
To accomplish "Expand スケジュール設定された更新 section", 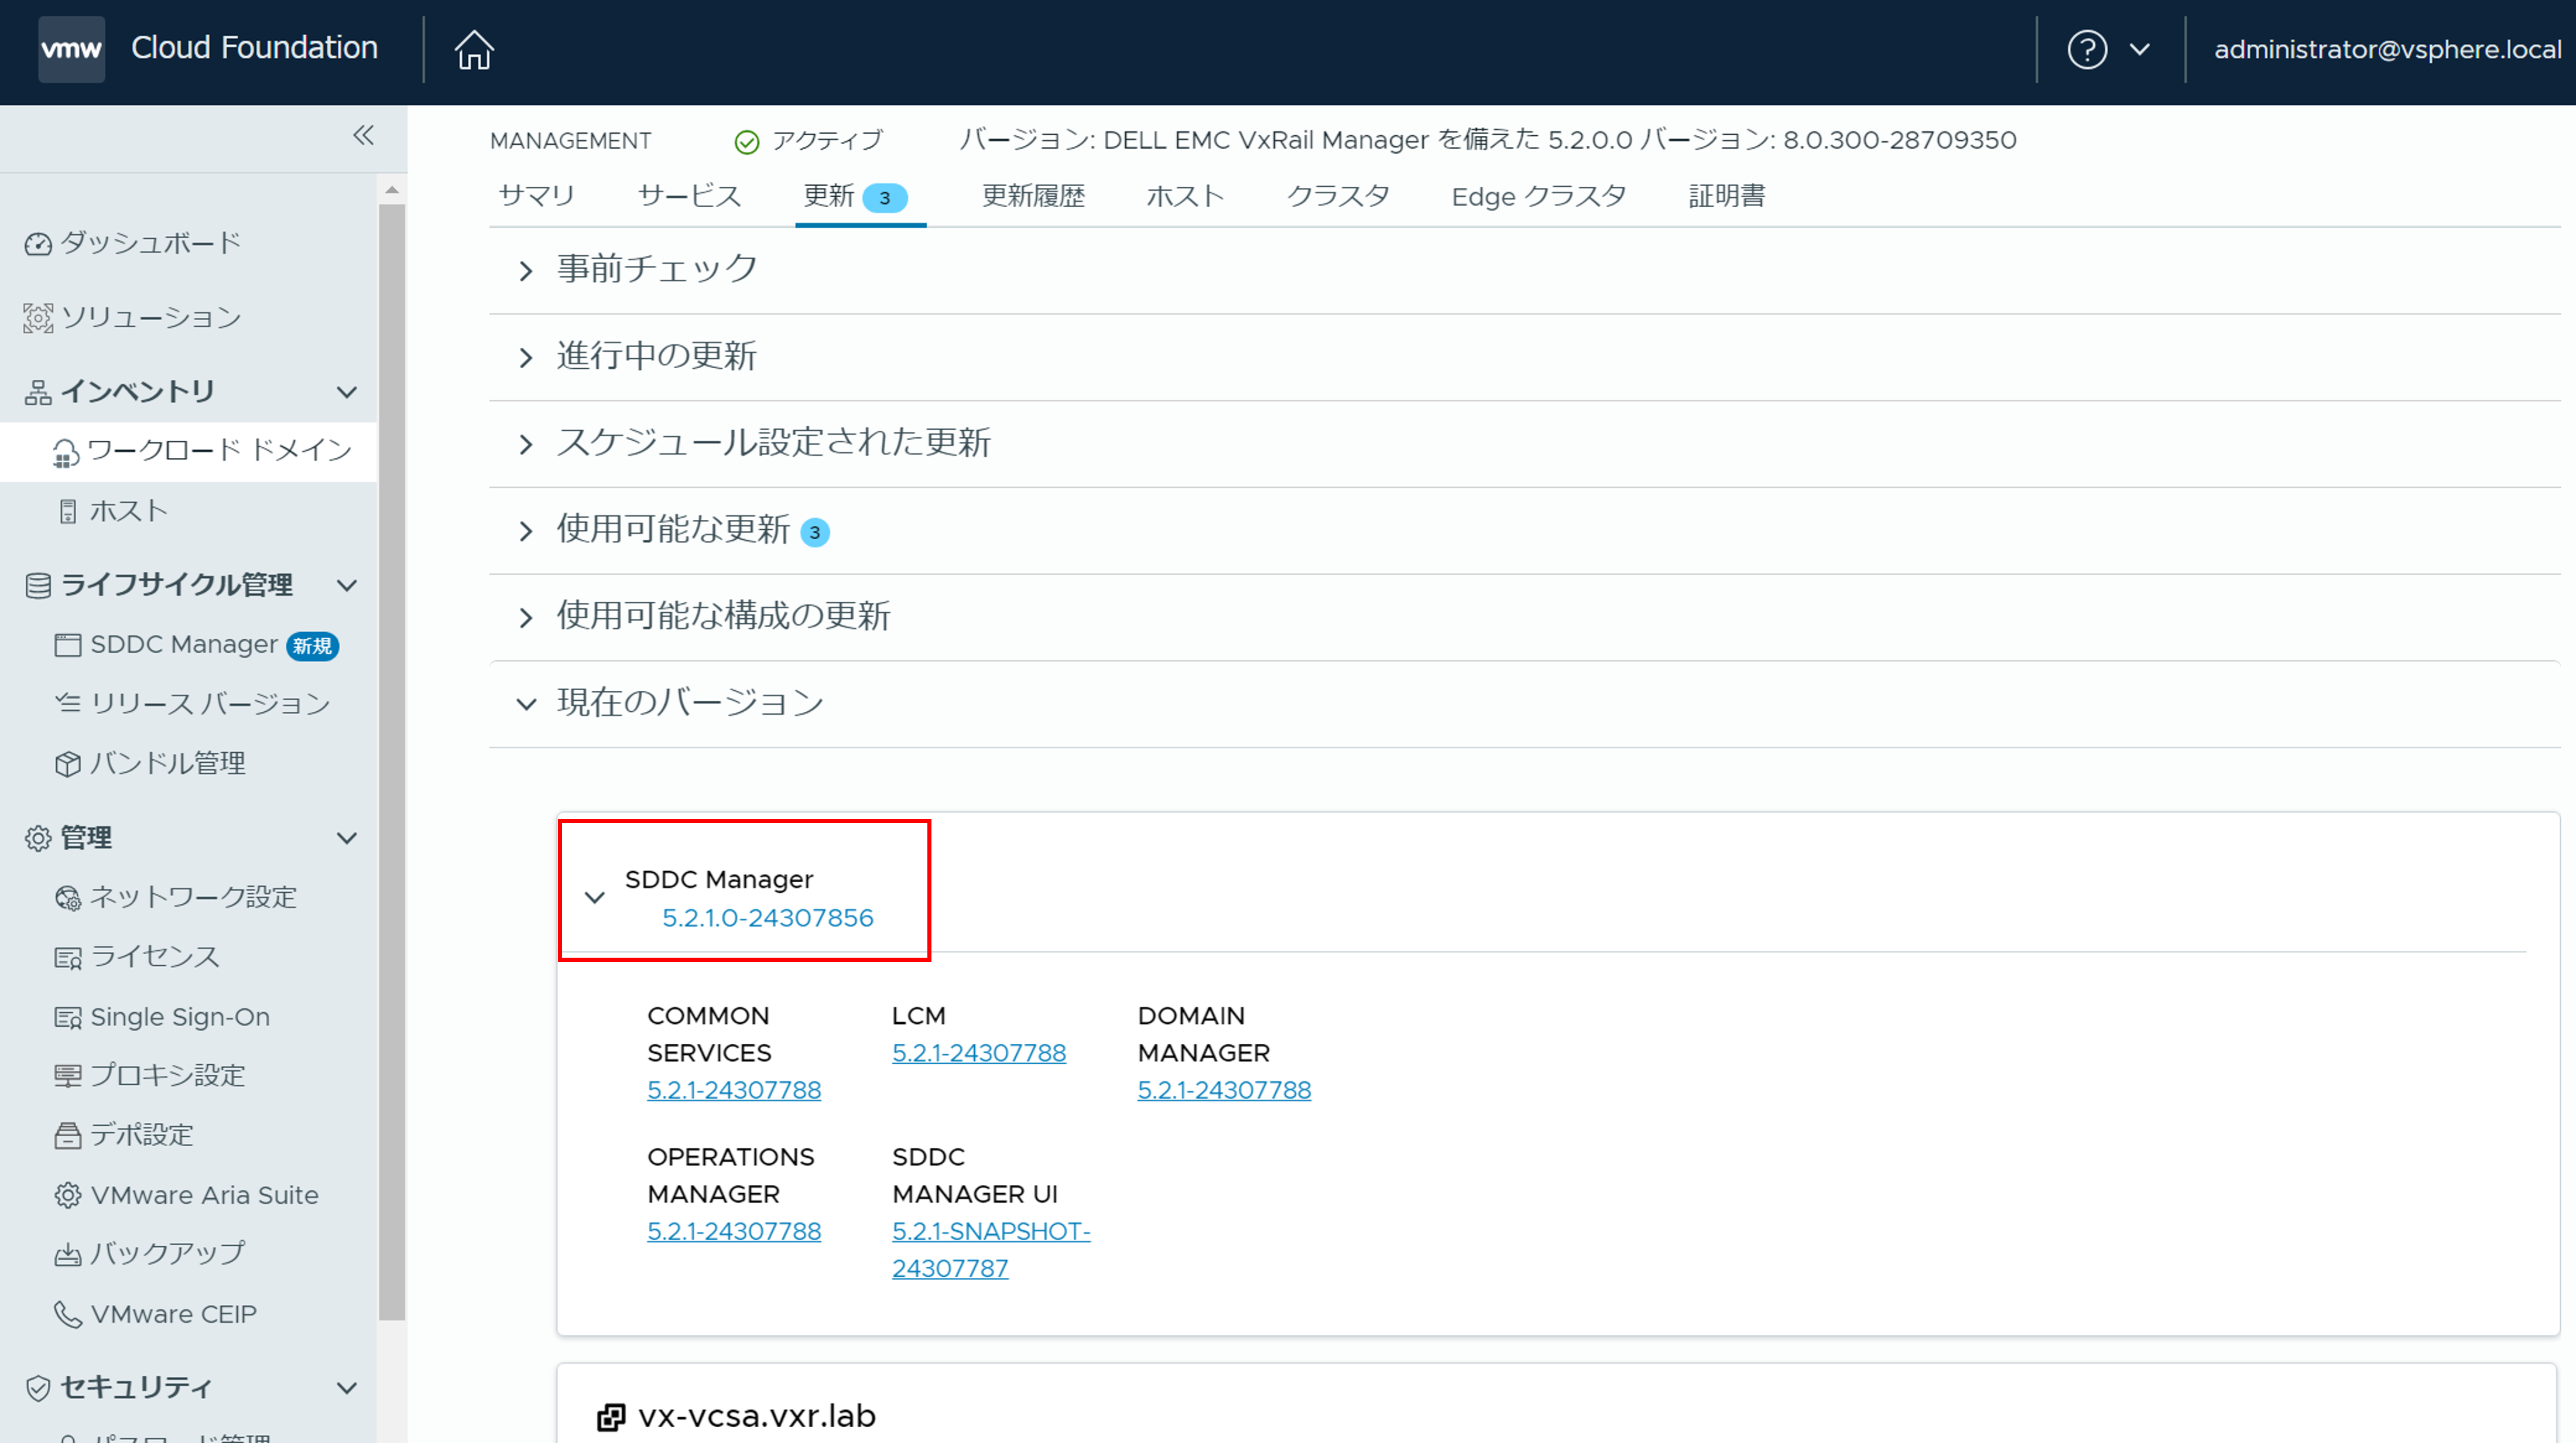I will 526,445.
